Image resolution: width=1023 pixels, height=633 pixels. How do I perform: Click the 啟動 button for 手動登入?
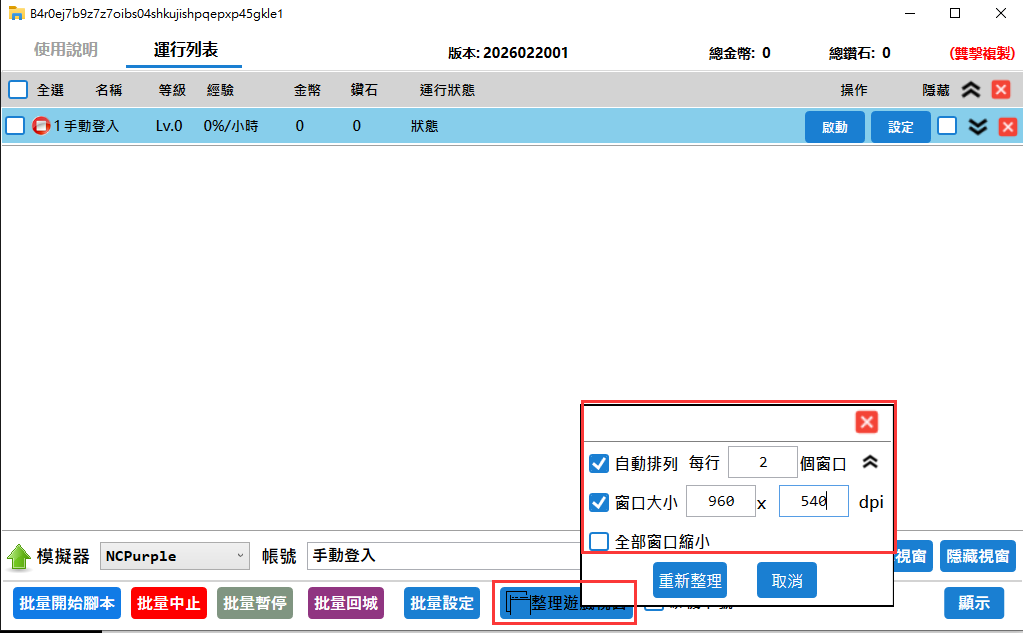[834, 127]
